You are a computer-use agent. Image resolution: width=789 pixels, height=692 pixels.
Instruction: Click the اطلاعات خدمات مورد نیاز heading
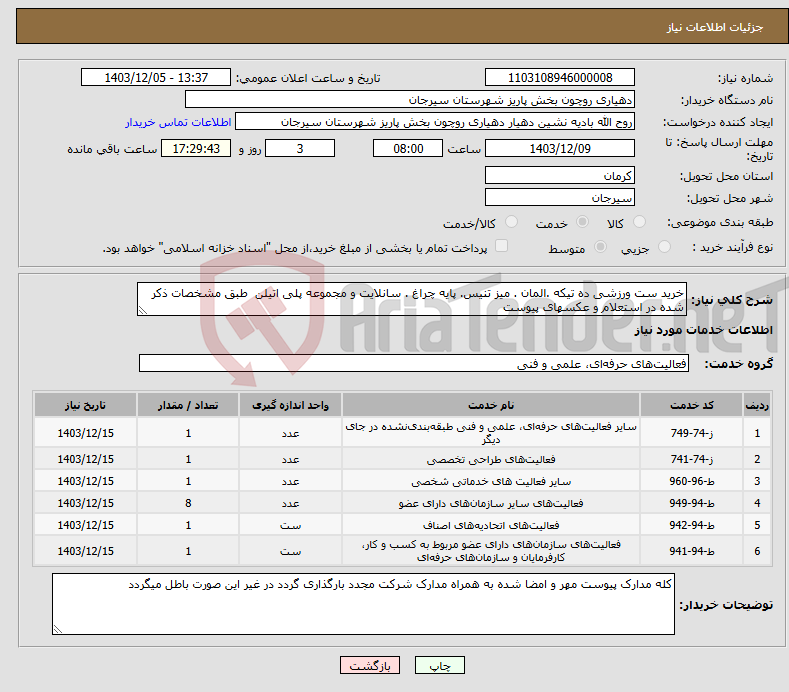(x=703, y=330)
